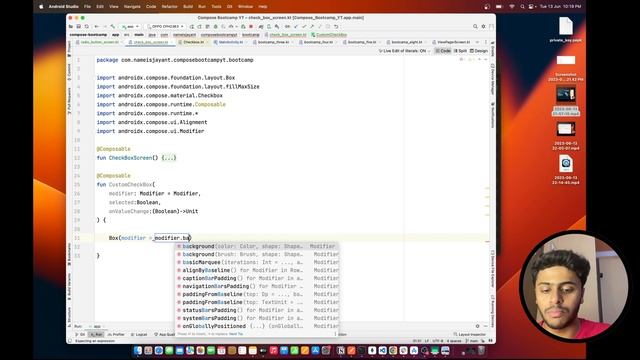The image size is (640, 360).
Task: Select navigationBarsPadding completion suggestion
Action: point(257,287)
